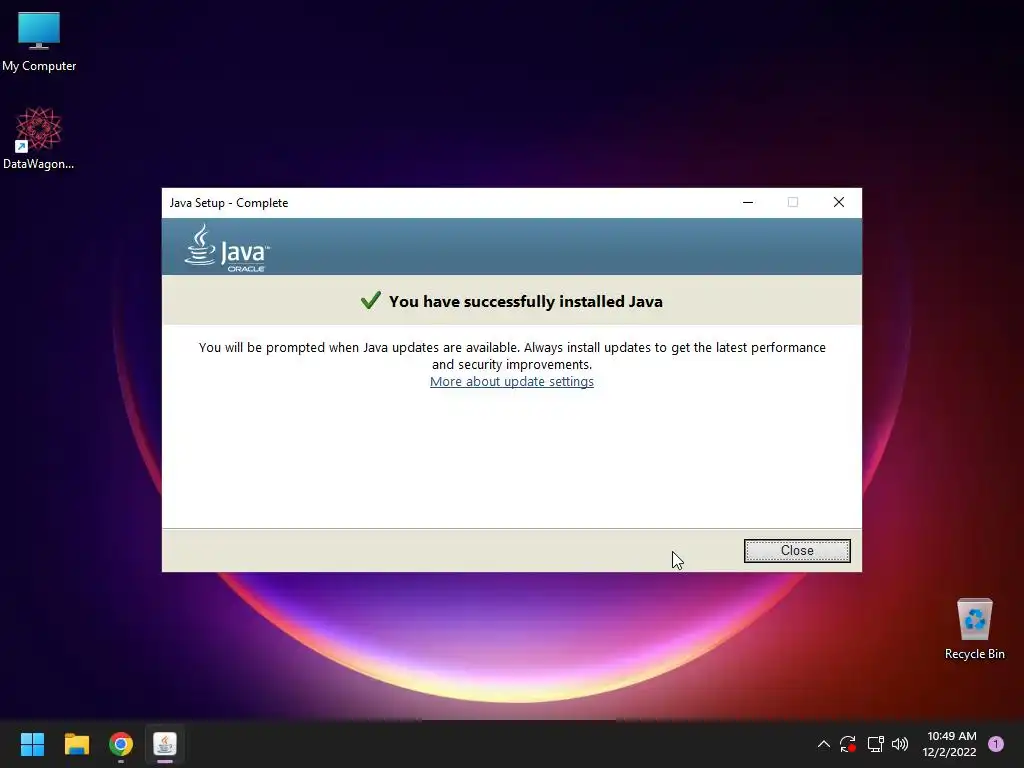Click the X to close Java Setup window
Viewport: 1024px width, 768px height.
(x=839, y=202)
